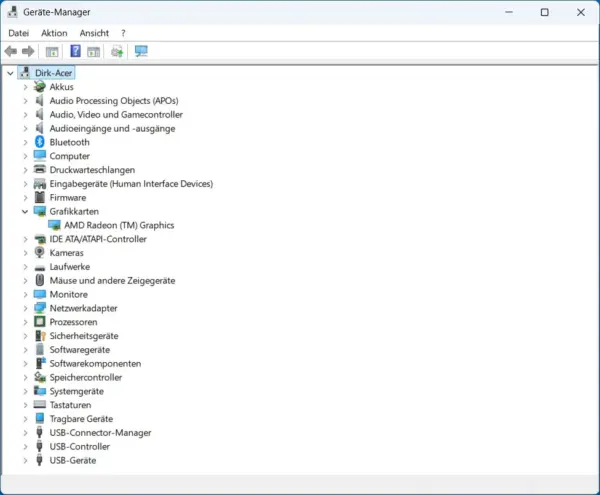This screenshot has width=600, height=495.
Task: Go forward with the right arrow toolbar icon
Action: pos(28,51)
